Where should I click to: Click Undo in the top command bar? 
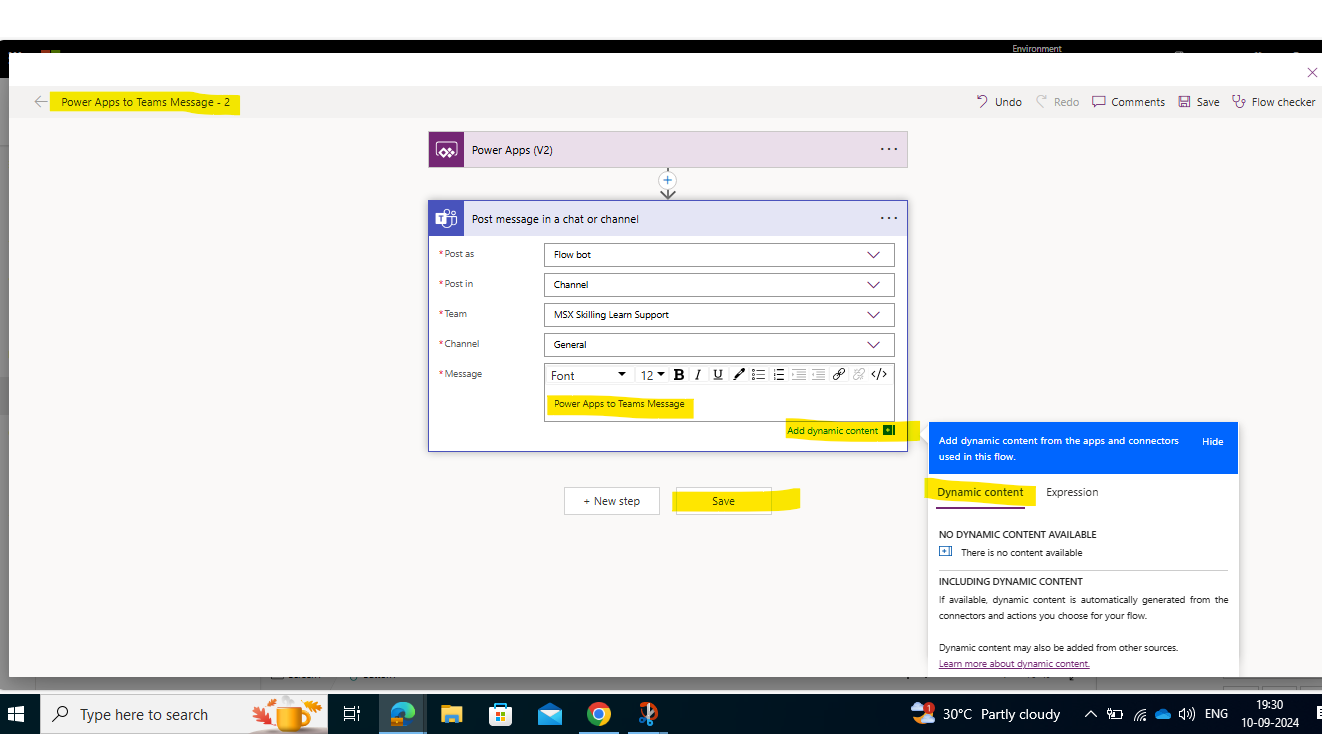pyautogui.click(x=999, y=102)
